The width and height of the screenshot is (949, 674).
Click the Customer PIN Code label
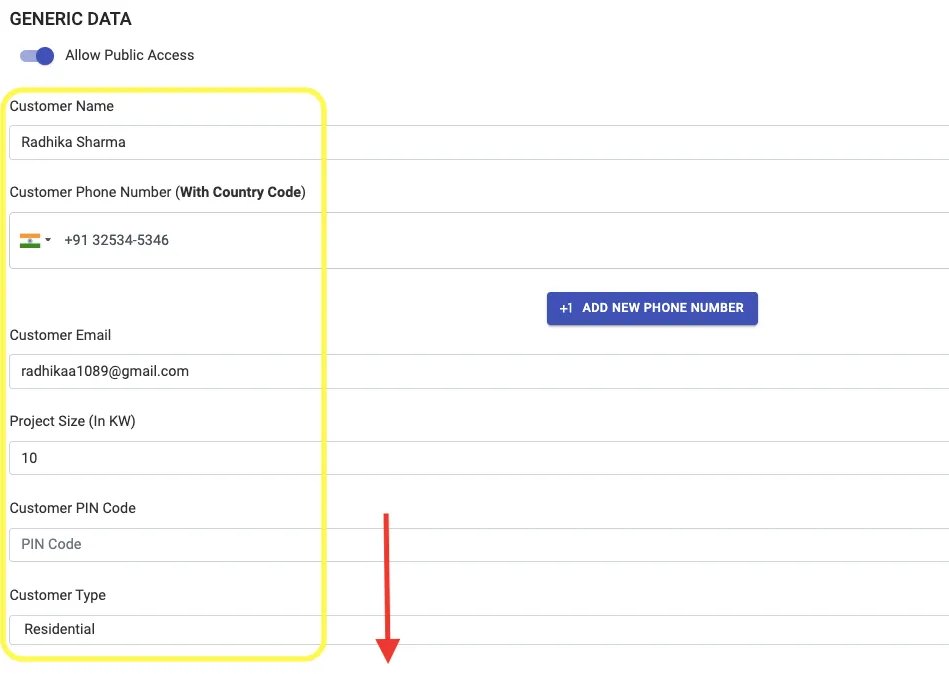coord(72,508)
